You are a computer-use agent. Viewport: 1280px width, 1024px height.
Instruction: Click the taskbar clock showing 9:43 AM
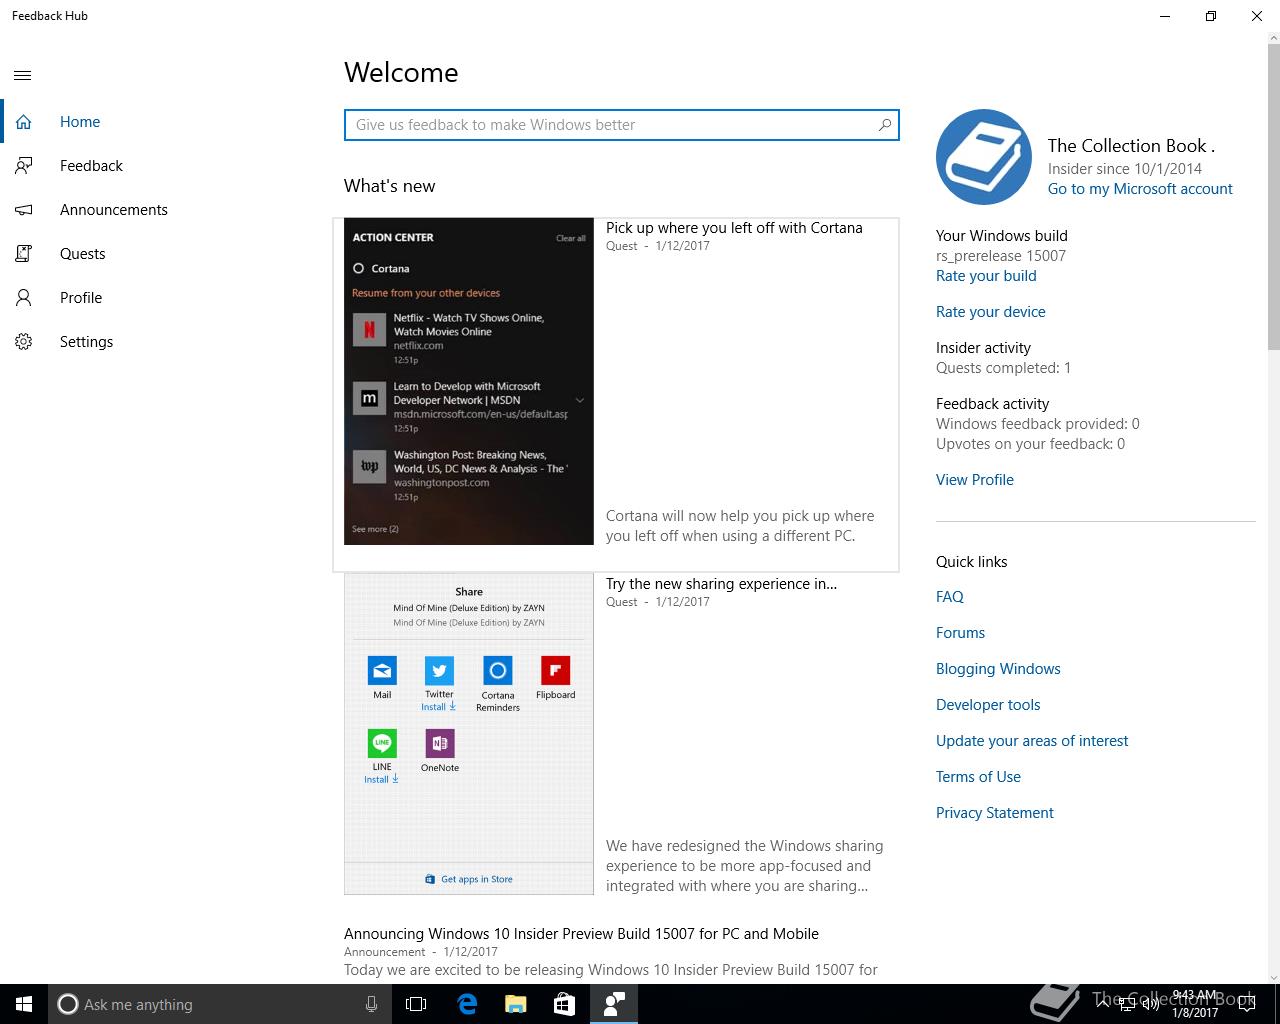point(1195,1004)
